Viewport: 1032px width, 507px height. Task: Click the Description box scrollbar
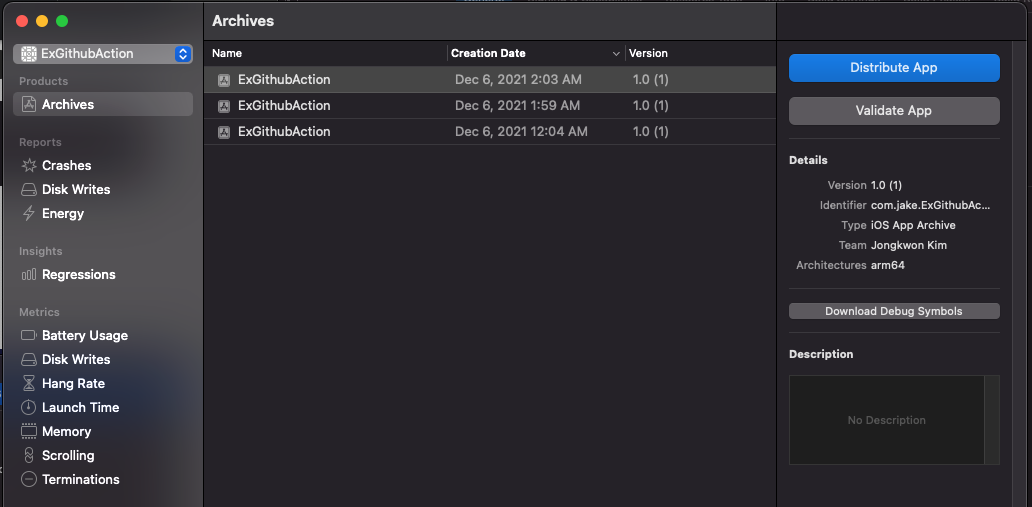coord(992,420)
